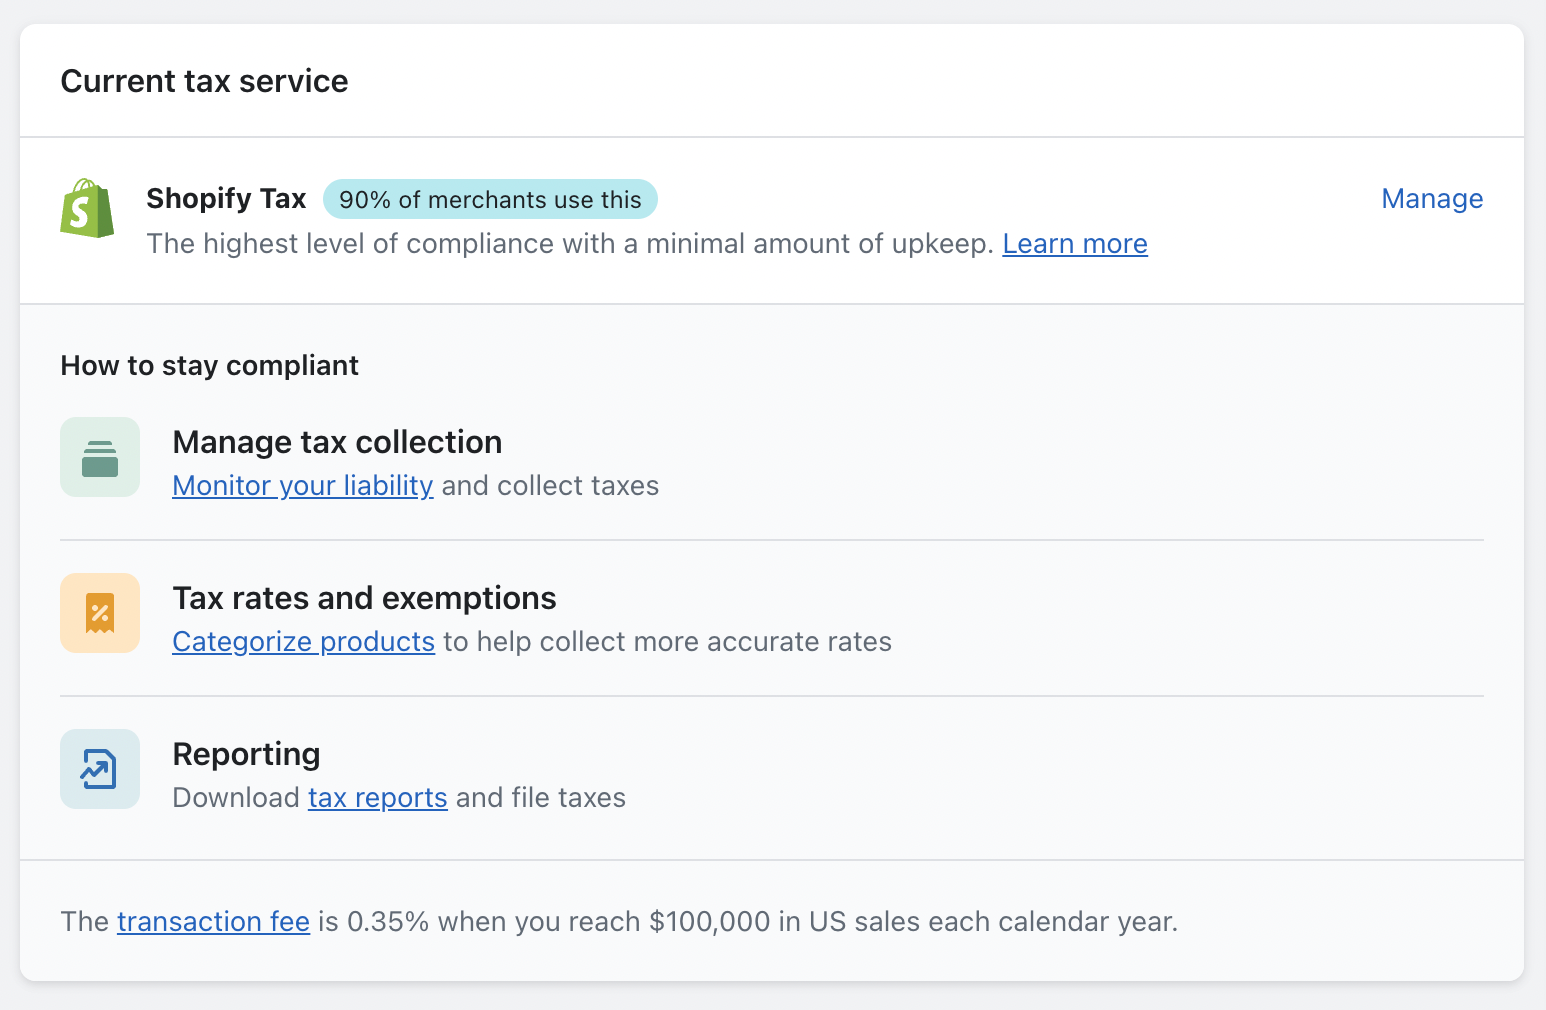Click the "Reporting" title
This screenshot has height=1010, width=1546.
(x=246, y=754)
